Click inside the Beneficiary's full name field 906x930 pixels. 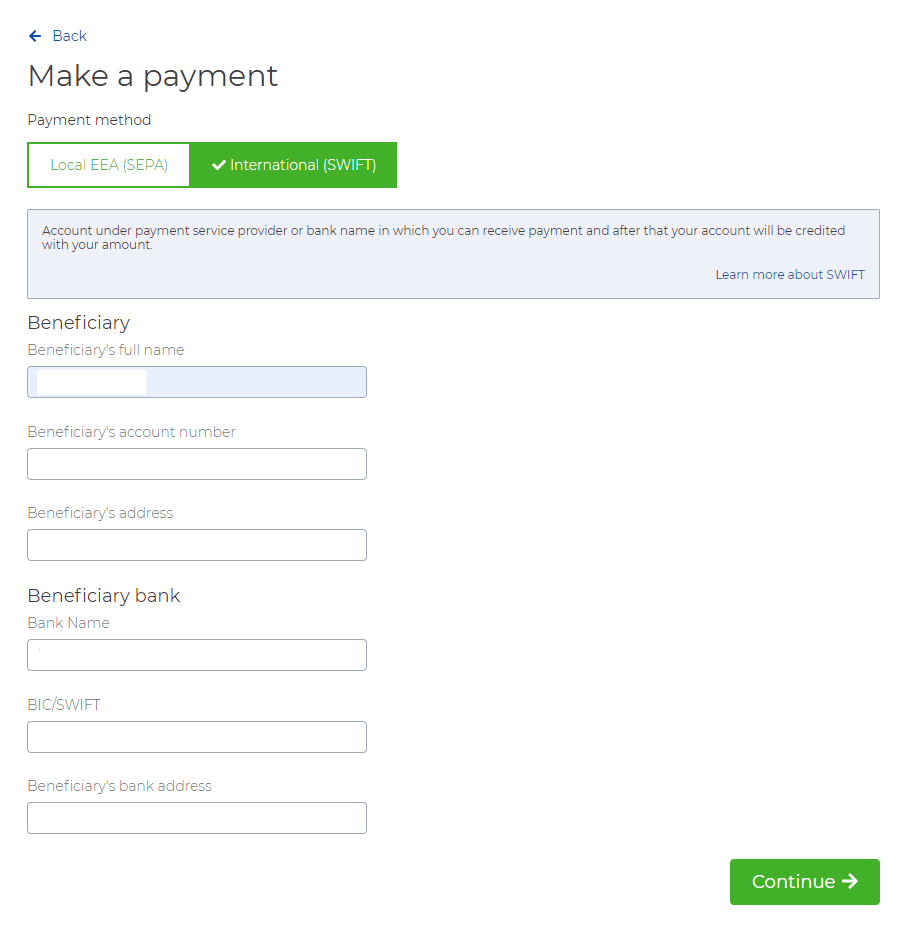[x=196, y=382]
